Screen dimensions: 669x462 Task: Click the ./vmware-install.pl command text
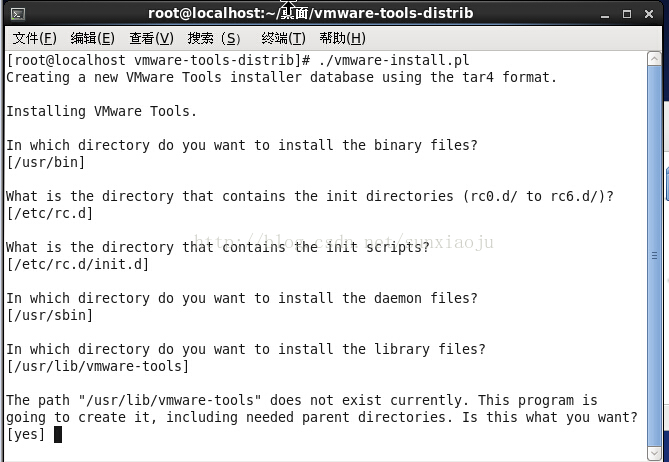coord(394,60)
